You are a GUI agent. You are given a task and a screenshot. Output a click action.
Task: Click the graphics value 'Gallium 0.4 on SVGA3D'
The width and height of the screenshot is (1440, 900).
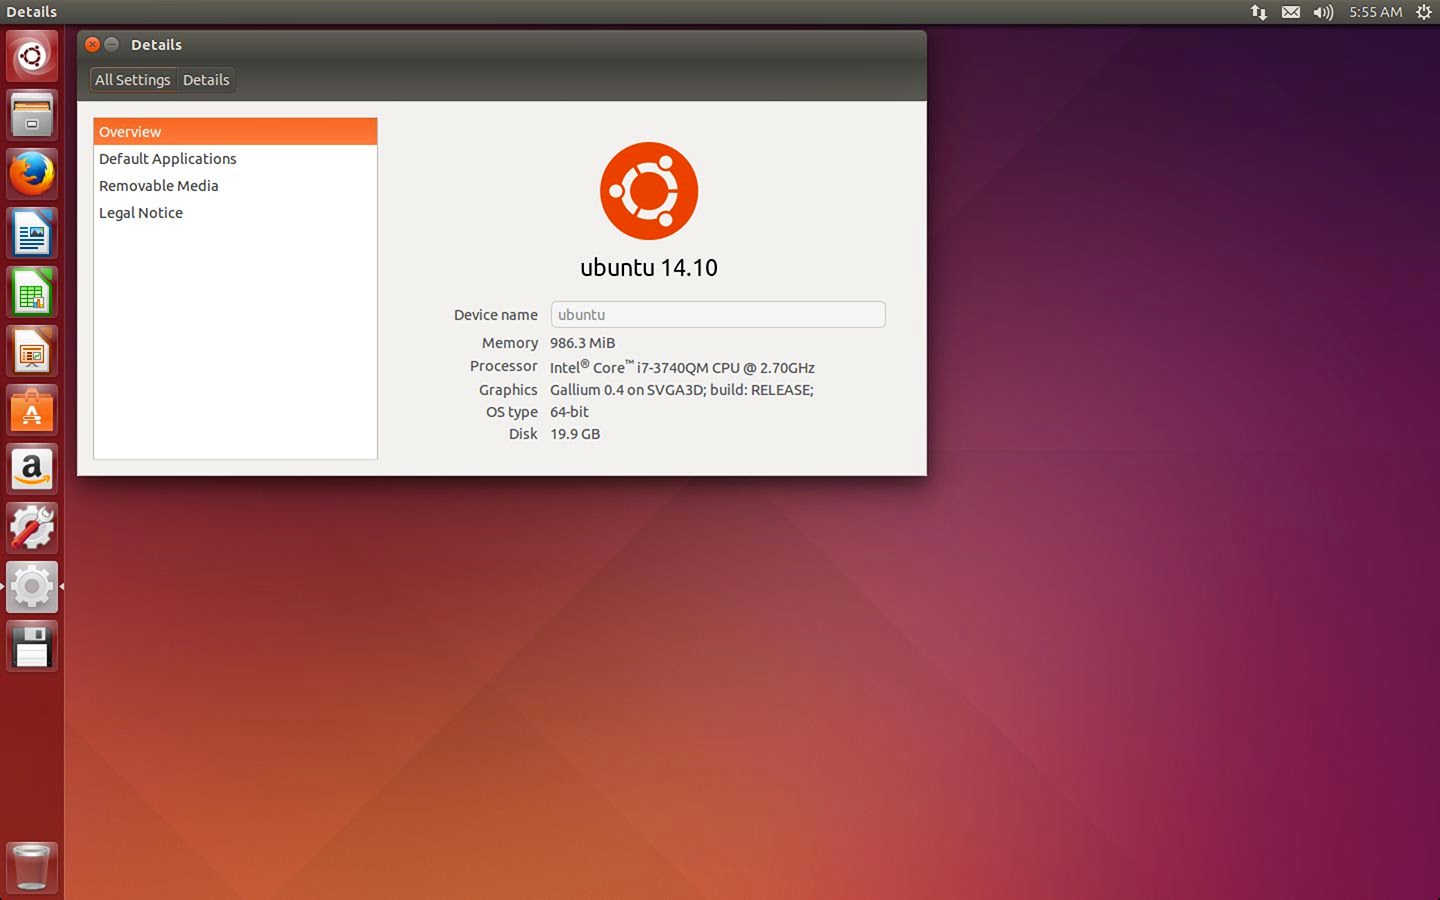626,390
